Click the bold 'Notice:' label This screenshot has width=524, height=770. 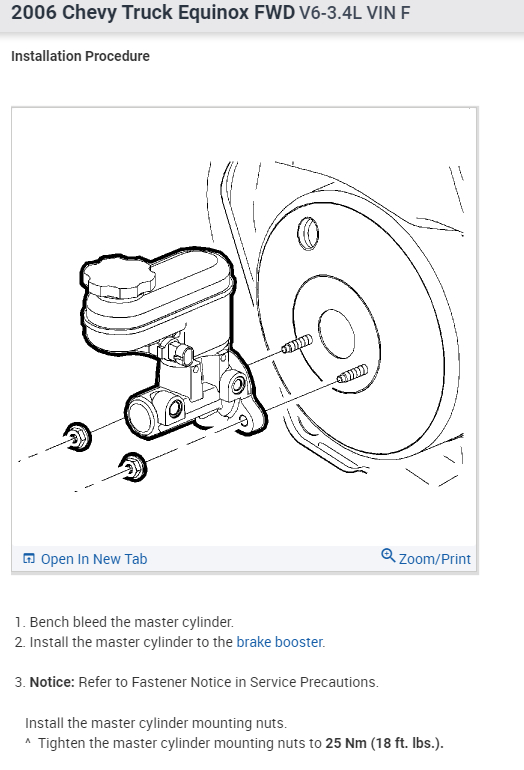point(52,682)
